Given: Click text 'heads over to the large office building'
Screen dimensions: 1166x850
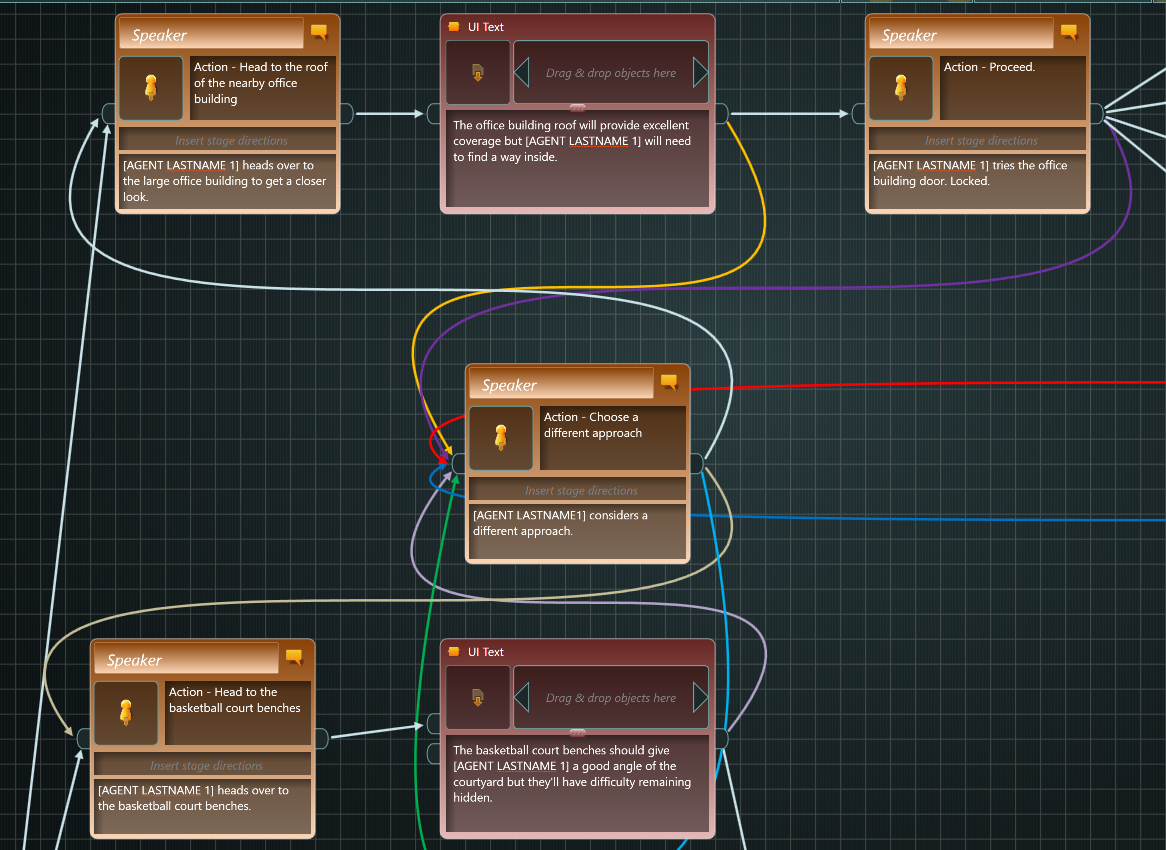Looking at the screenshot, I should click(224, 181).
